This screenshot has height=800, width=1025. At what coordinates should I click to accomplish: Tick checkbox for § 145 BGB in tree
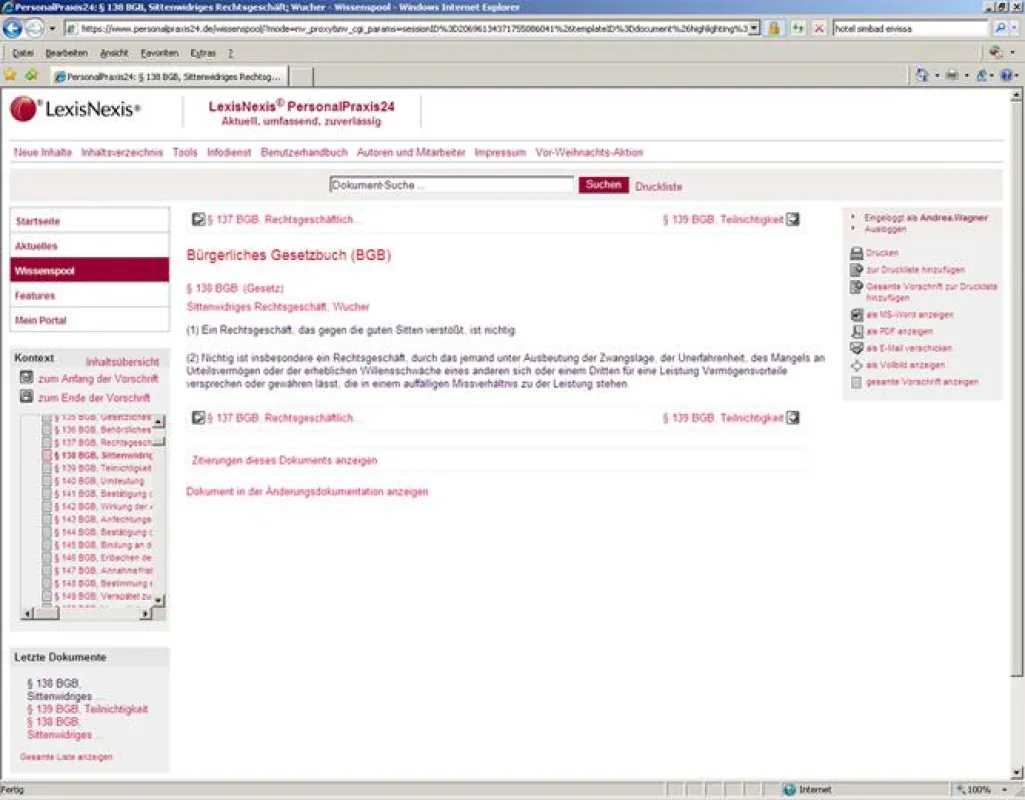pos(46,545)
